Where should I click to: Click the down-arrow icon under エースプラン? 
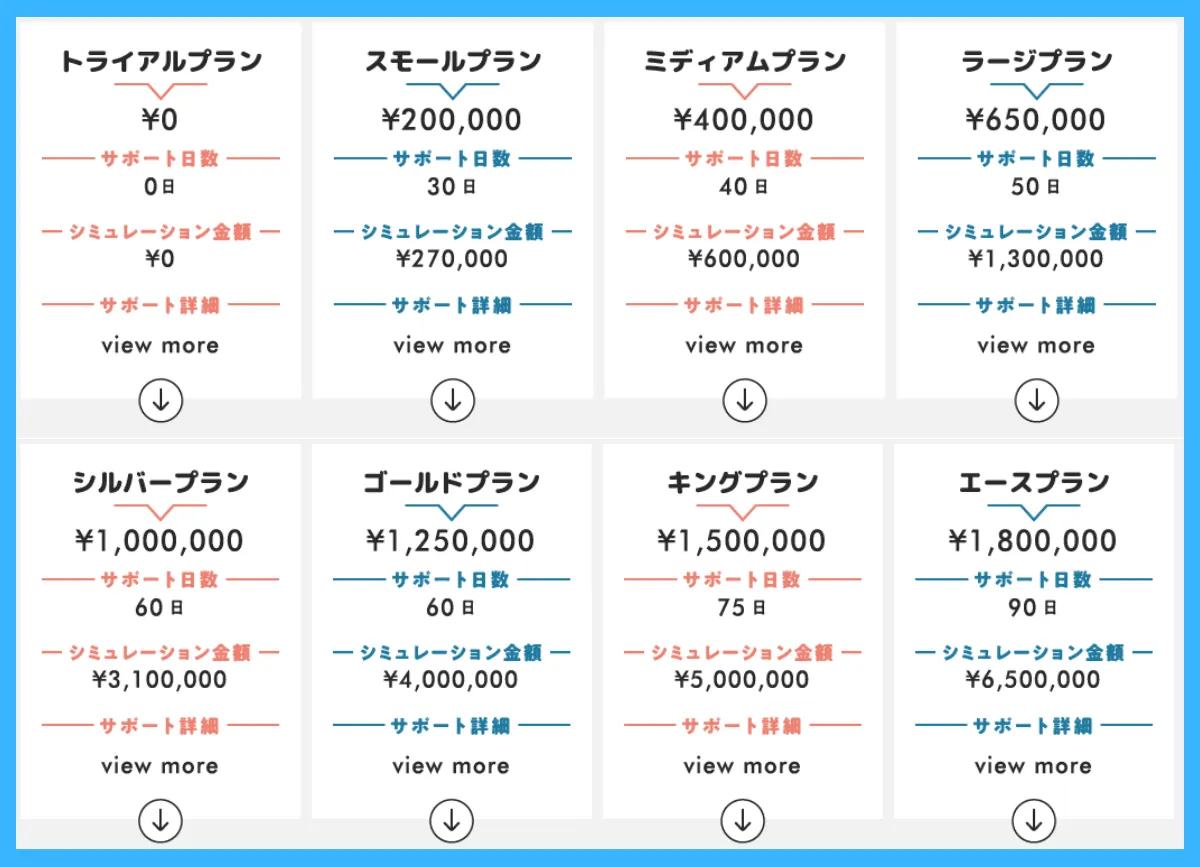(x=1033, y=822)
